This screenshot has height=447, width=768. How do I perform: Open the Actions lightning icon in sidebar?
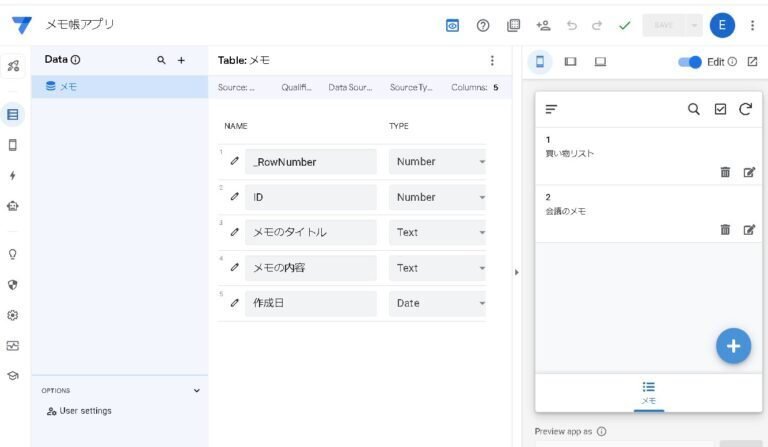13,175
